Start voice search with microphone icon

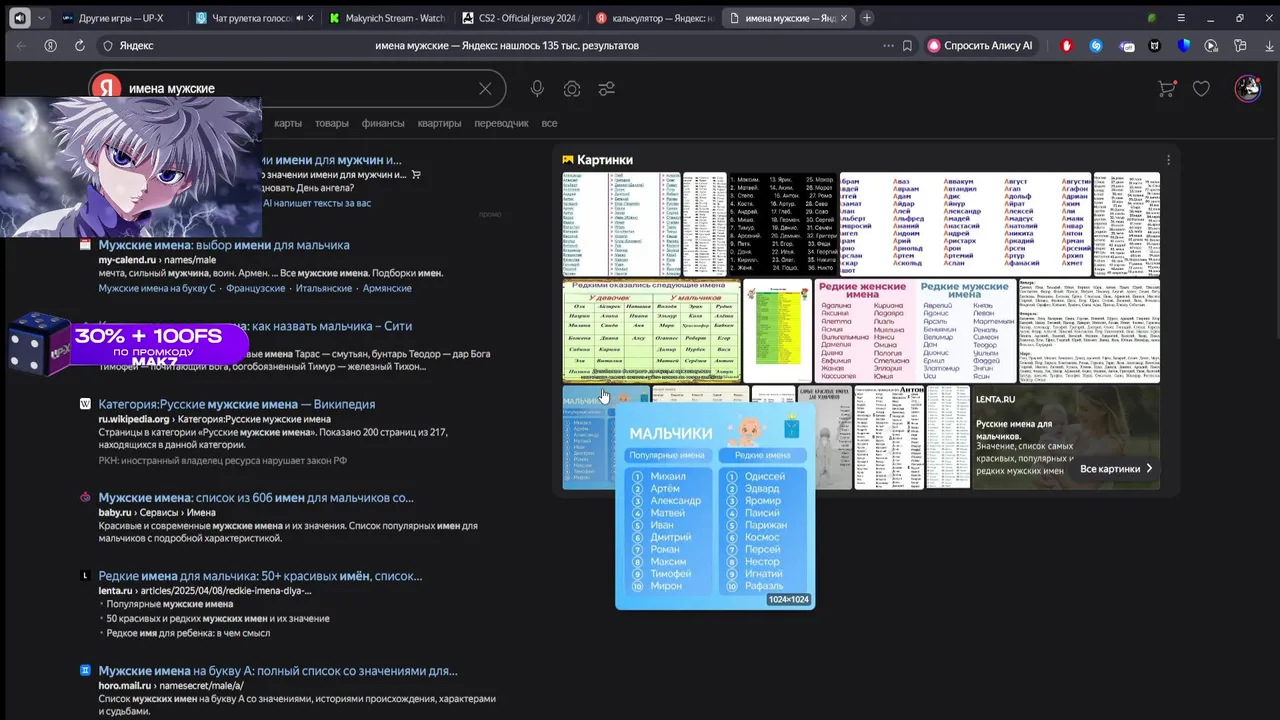pos(537,89)
